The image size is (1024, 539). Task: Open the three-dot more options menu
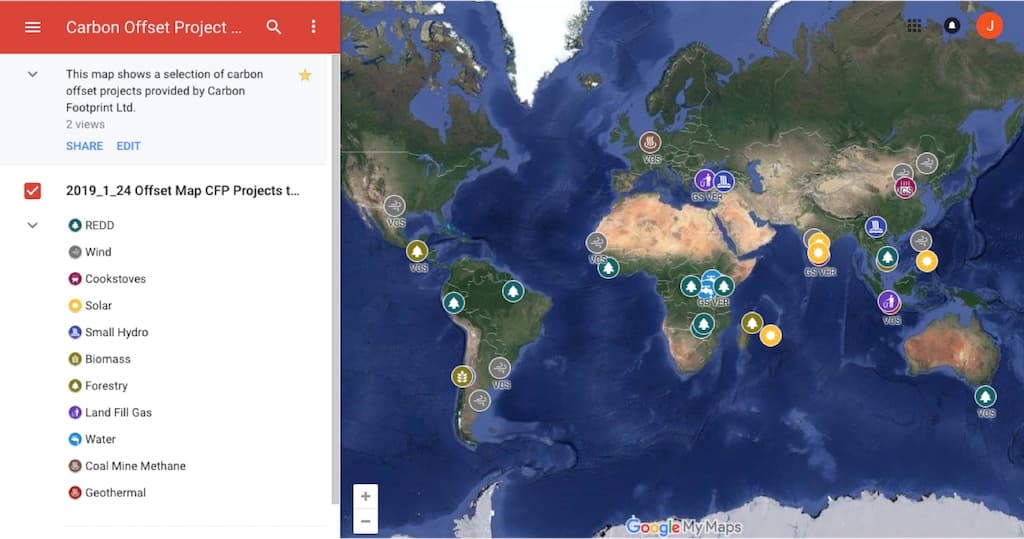click(313, 26)
